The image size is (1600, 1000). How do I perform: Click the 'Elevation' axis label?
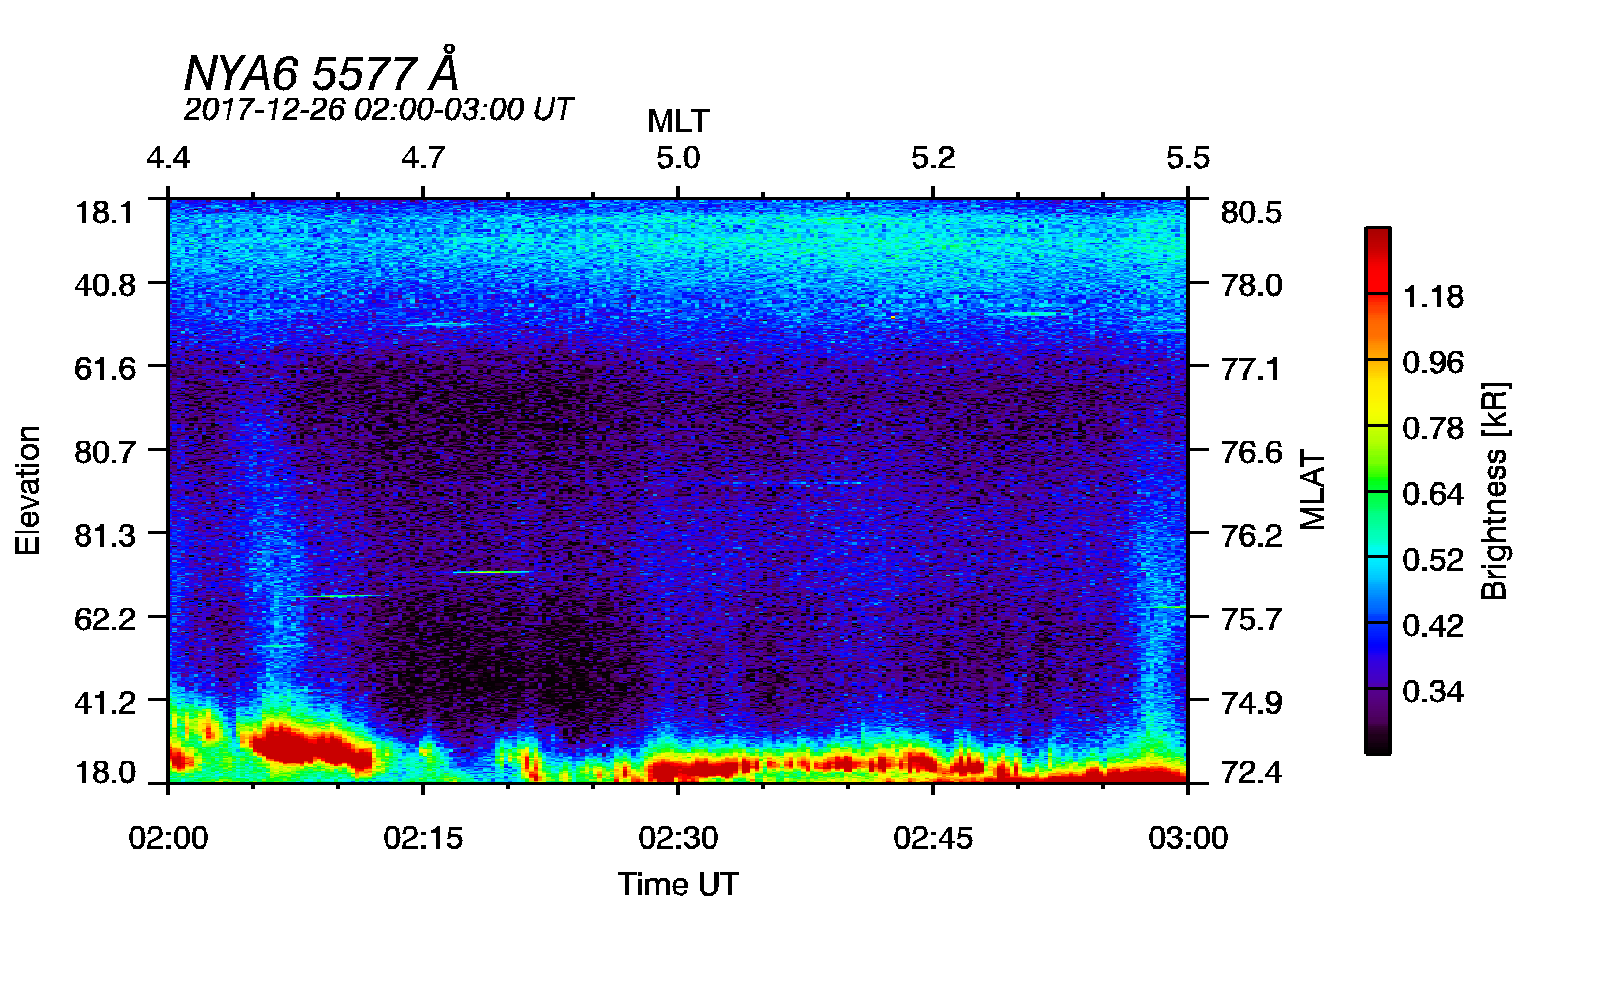(x=28, y=490)
